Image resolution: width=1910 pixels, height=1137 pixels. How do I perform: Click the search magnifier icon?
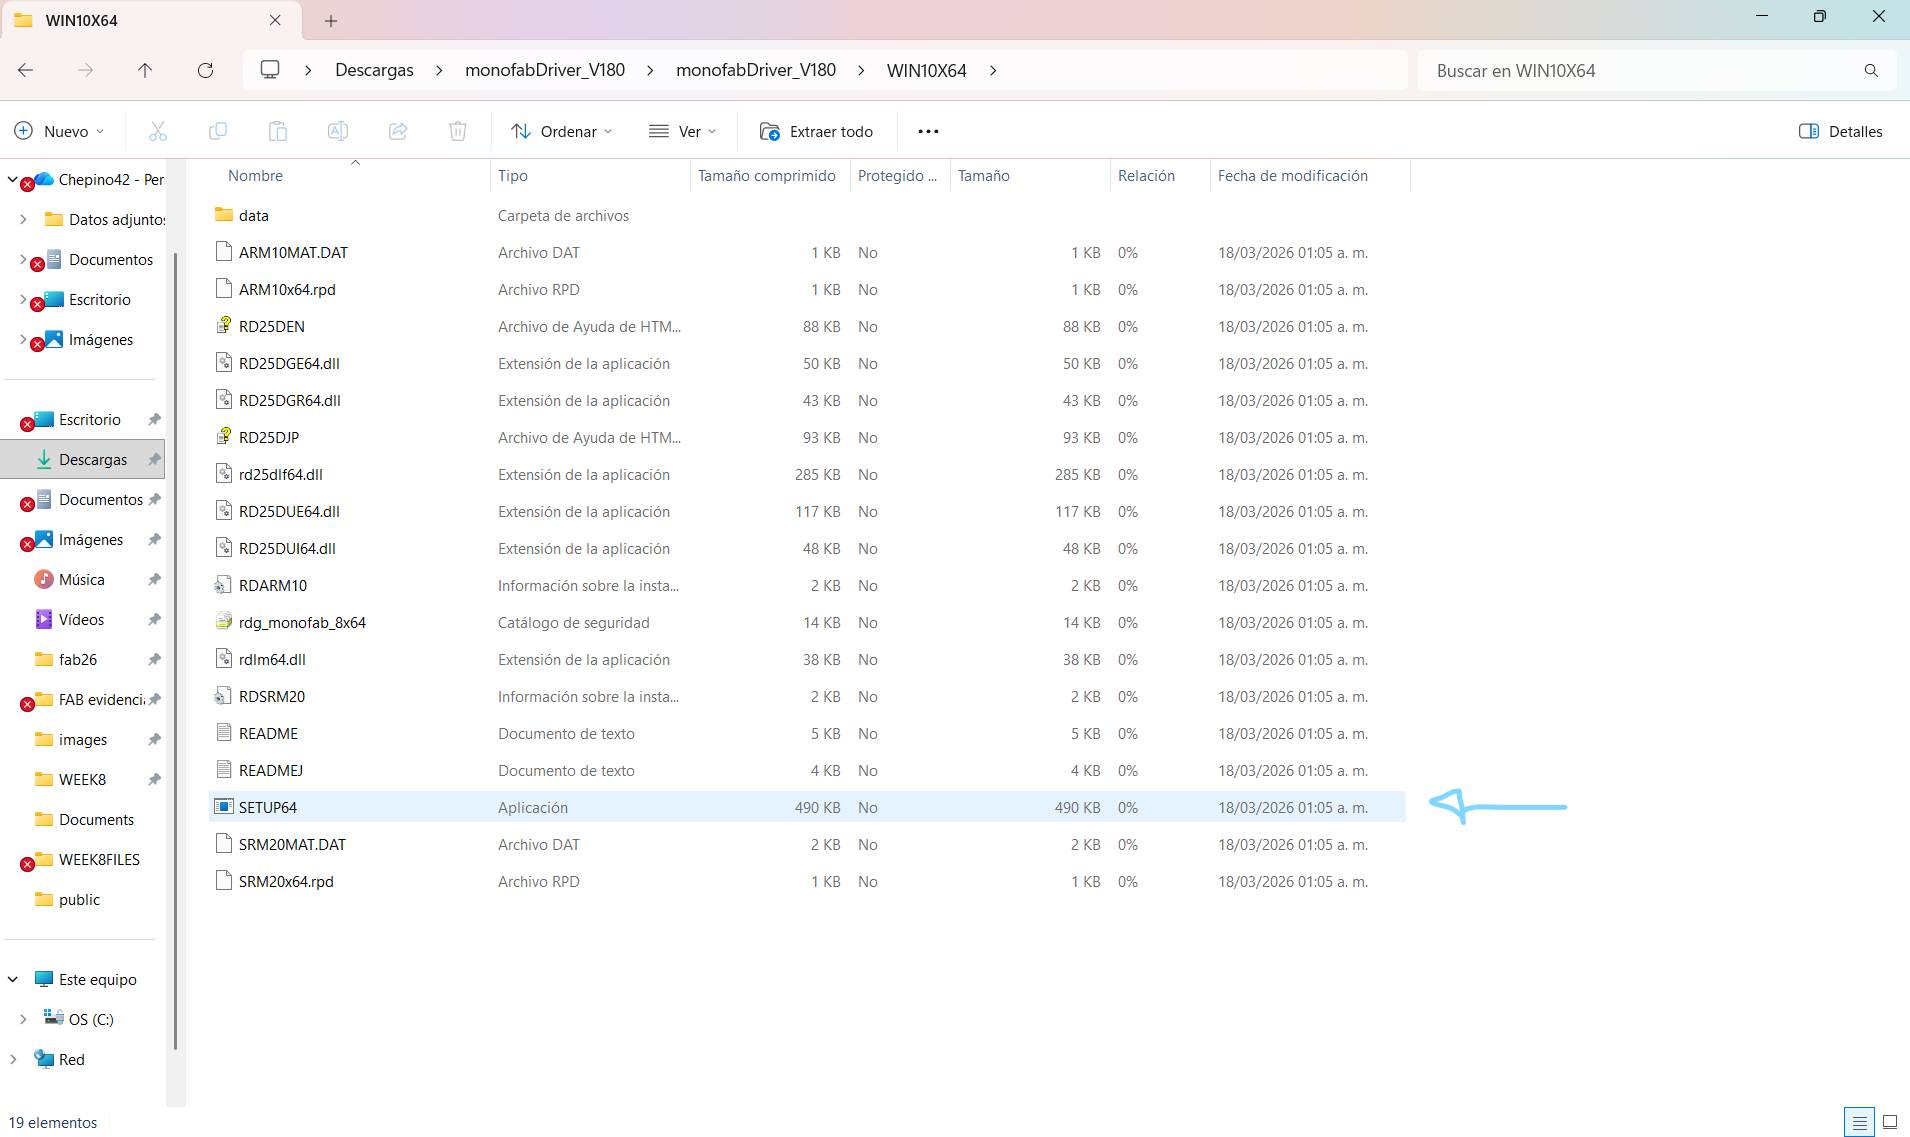(1871, 70)
